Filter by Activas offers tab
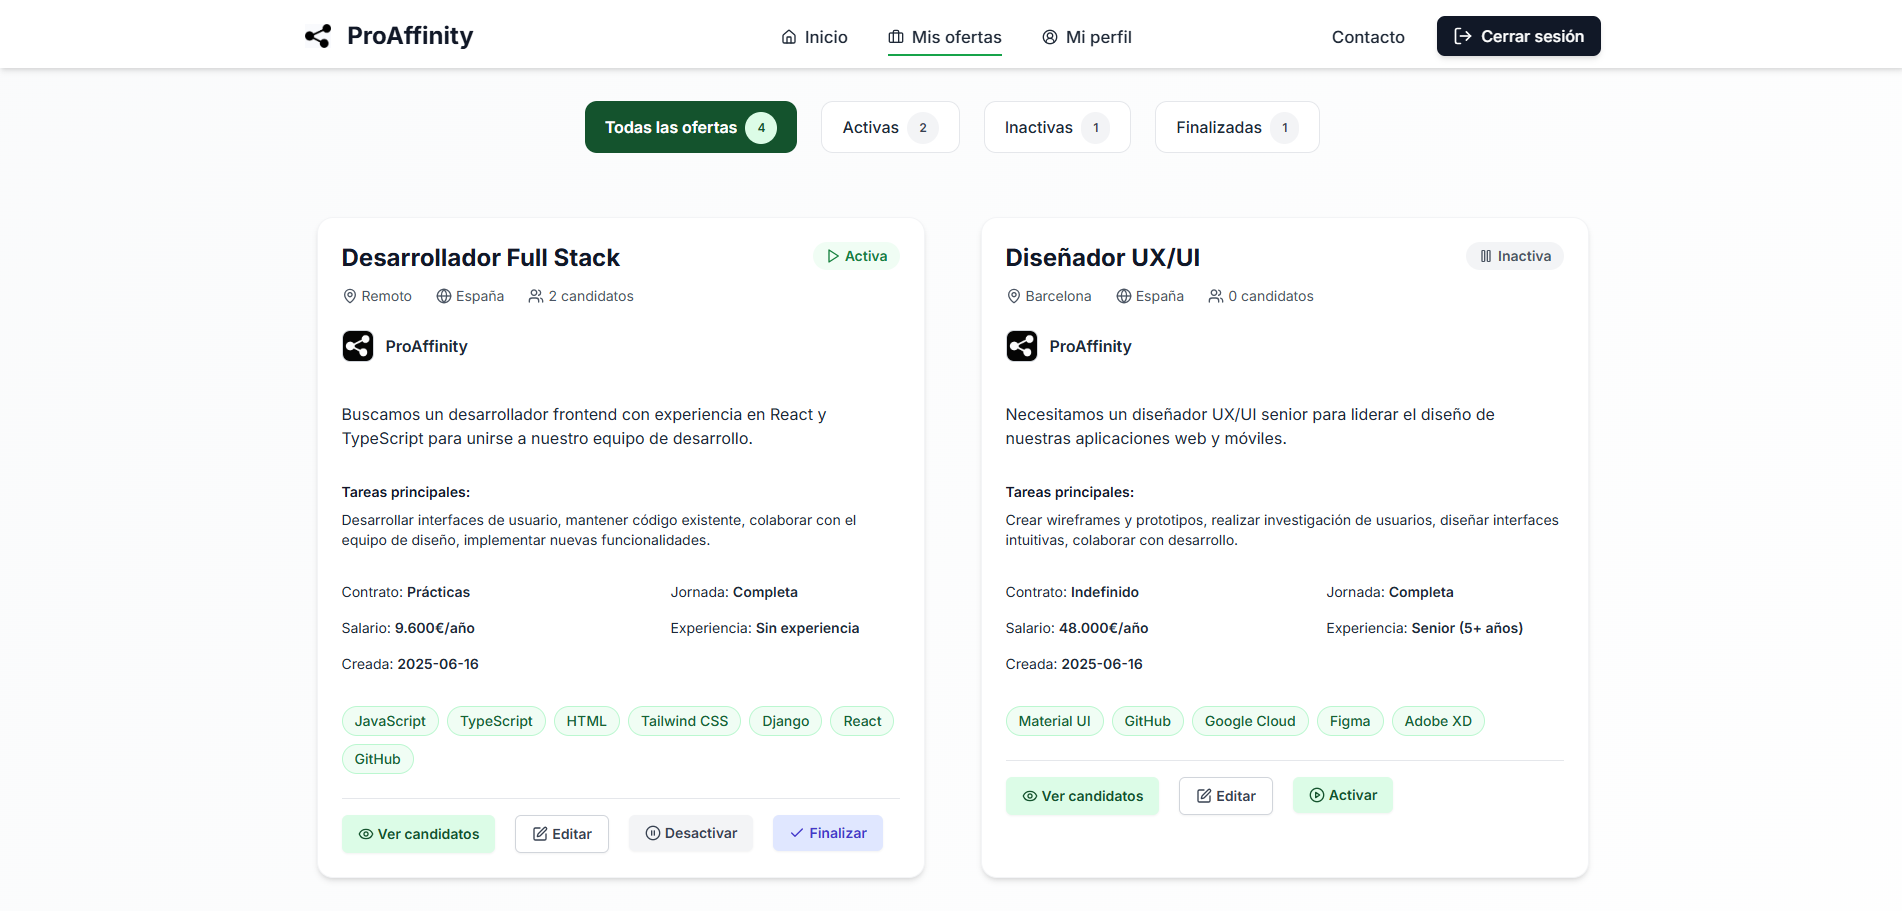 point(889,127)
